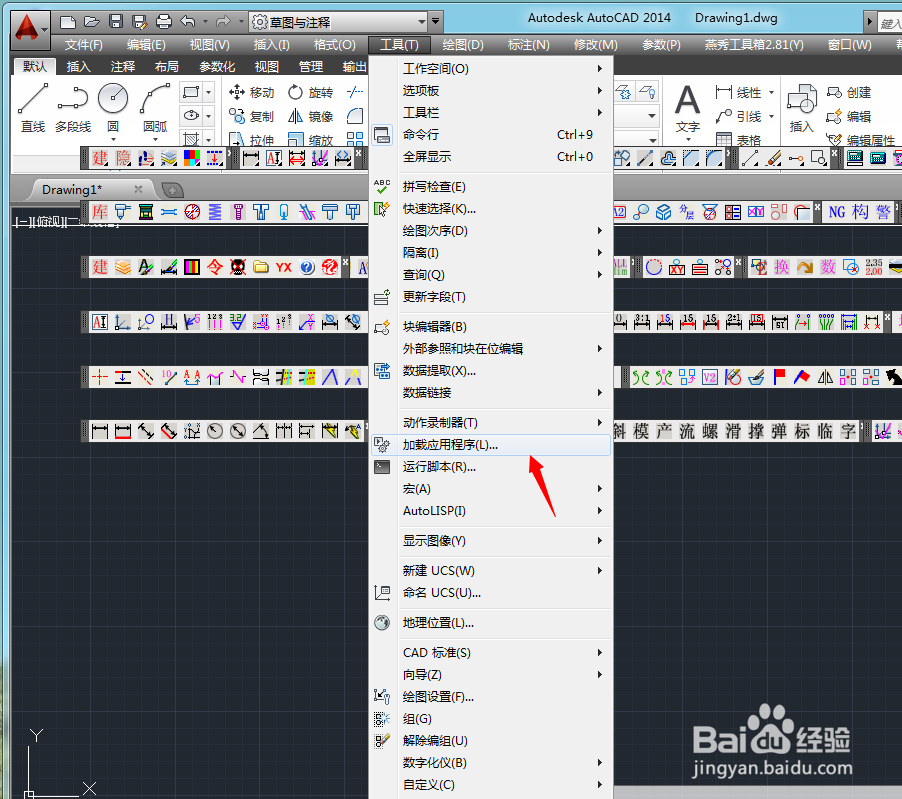
Task: Select the Polyline (多段线) tool
Action: click(73, 108)
